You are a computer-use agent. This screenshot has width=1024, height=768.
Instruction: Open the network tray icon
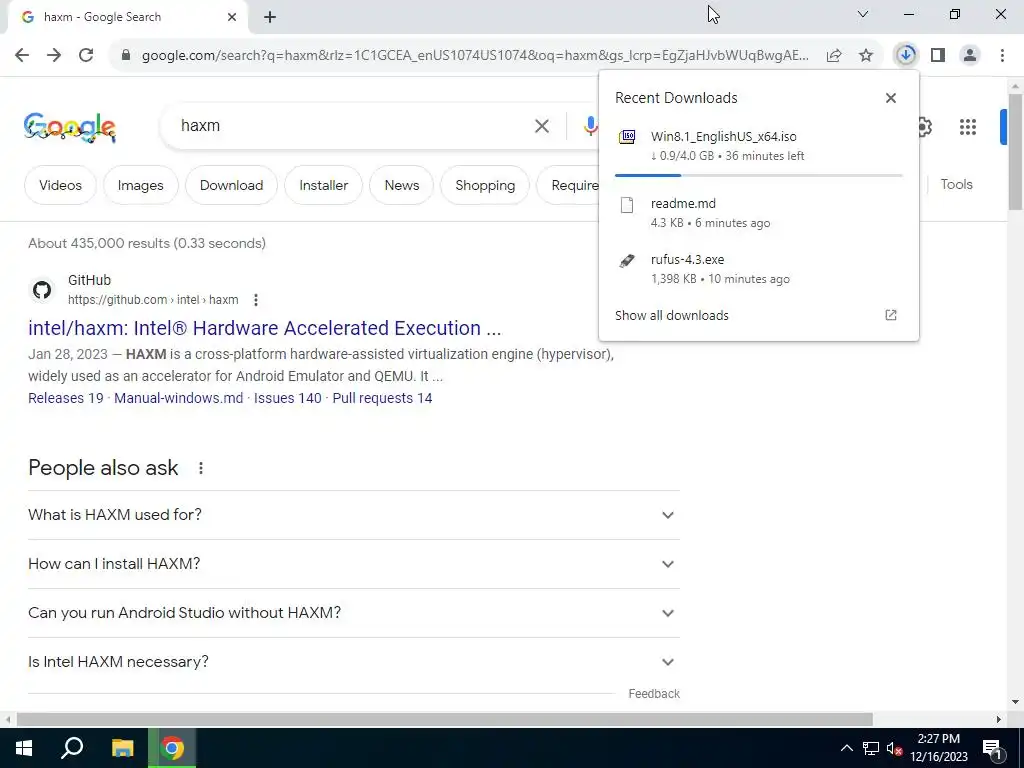click(x=871, y=748)
